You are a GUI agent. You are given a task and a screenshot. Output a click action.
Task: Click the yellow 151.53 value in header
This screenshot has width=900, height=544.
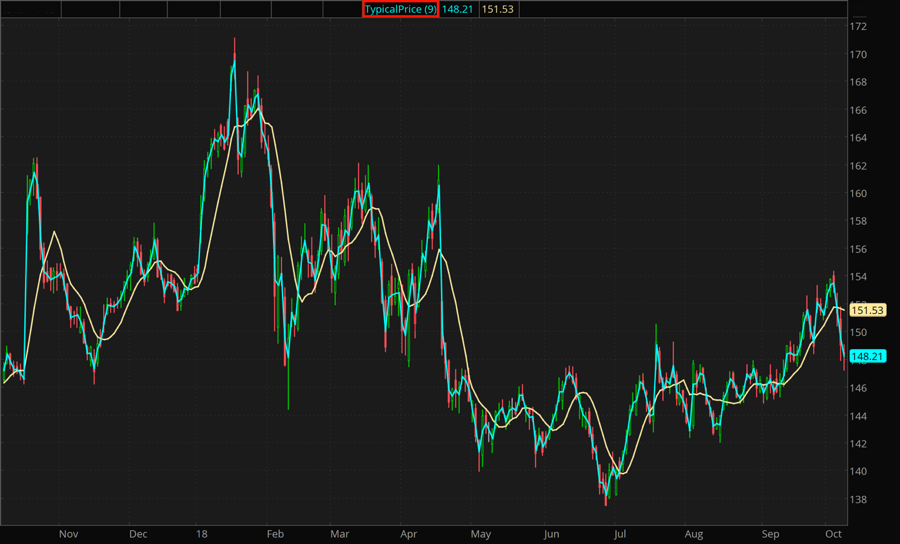click(x=497, y=9)
